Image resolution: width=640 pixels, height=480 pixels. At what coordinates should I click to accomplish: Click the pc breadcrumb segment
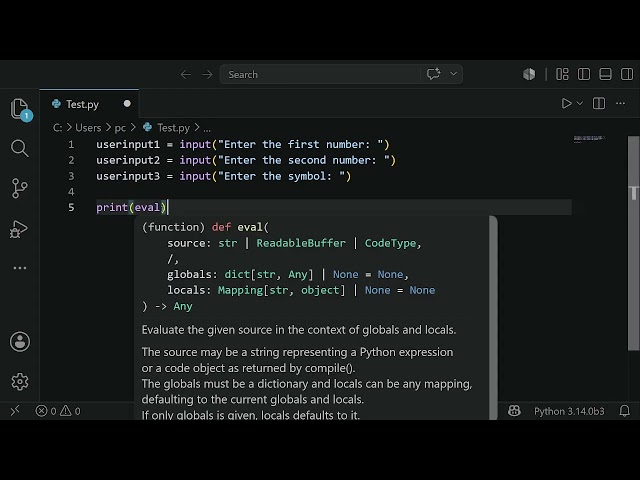(x=120, y=128)
